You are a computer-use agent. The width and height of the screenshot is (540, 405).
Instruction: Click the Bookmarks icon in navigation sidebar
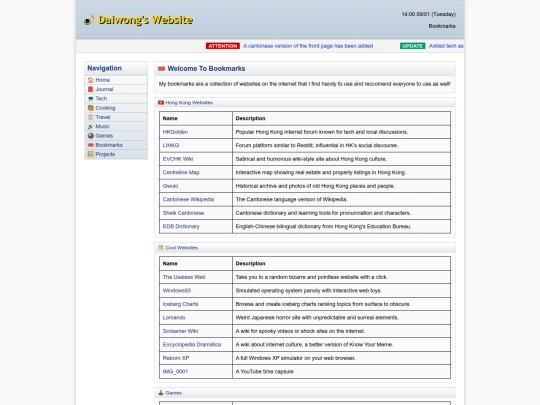point(91,145)
